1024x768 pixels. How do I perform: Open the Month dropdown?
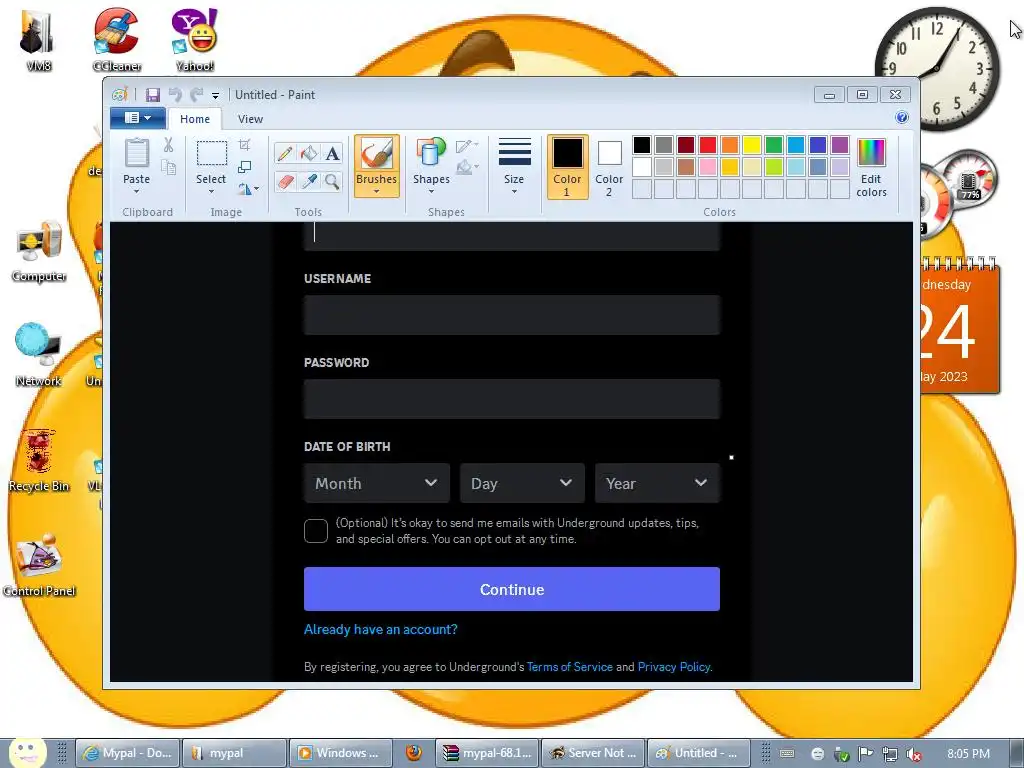377,483
